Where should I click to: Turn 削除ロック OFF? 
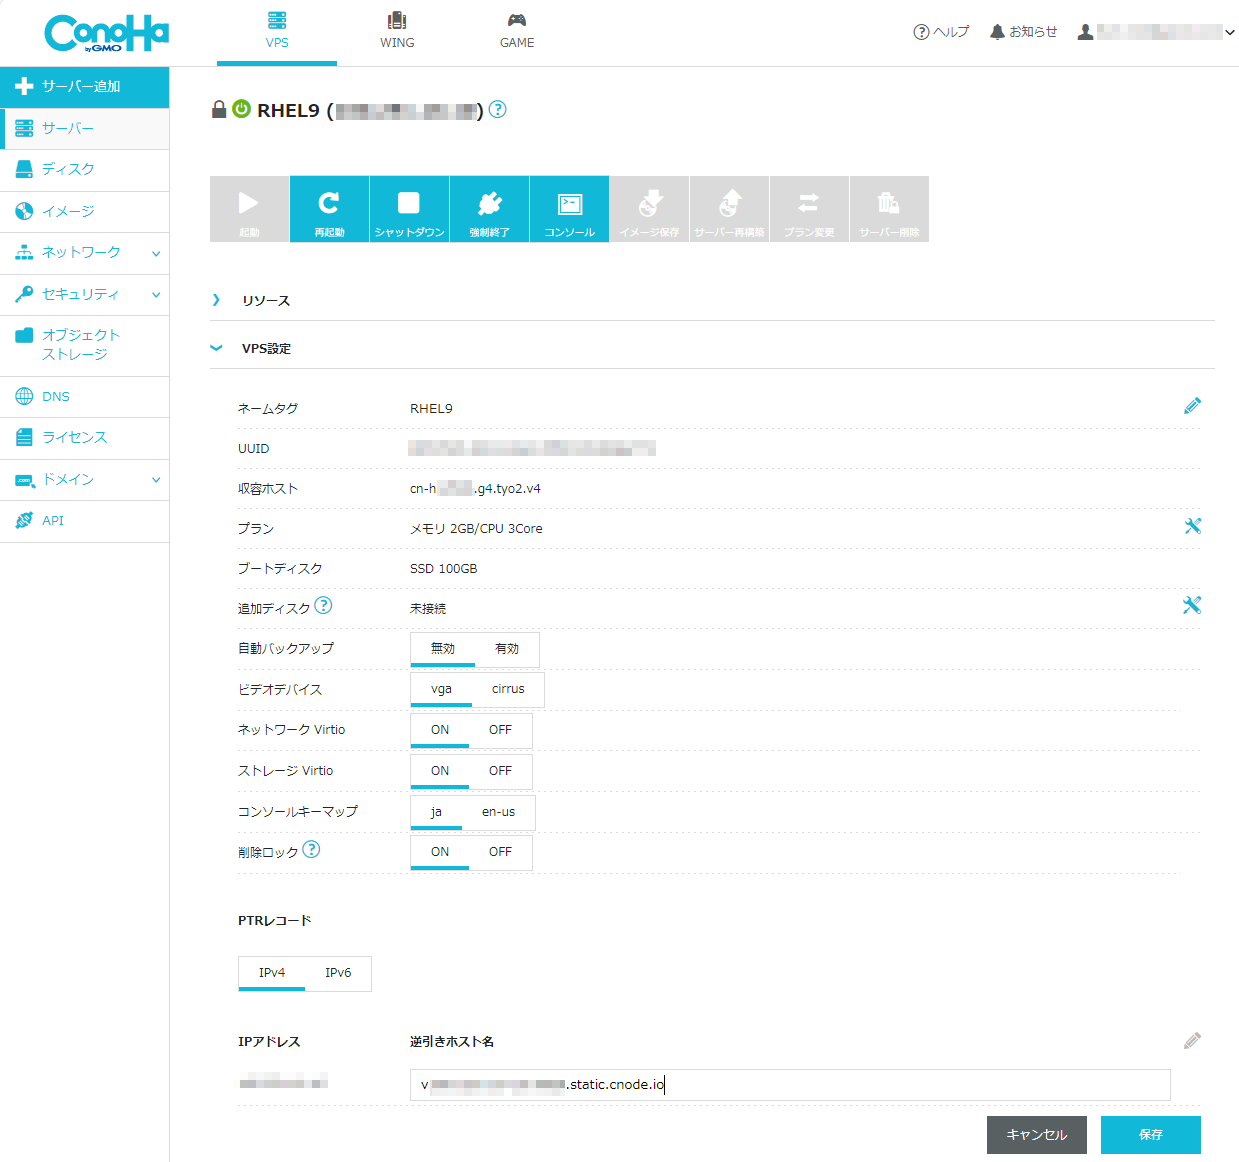tap(500, 852)
